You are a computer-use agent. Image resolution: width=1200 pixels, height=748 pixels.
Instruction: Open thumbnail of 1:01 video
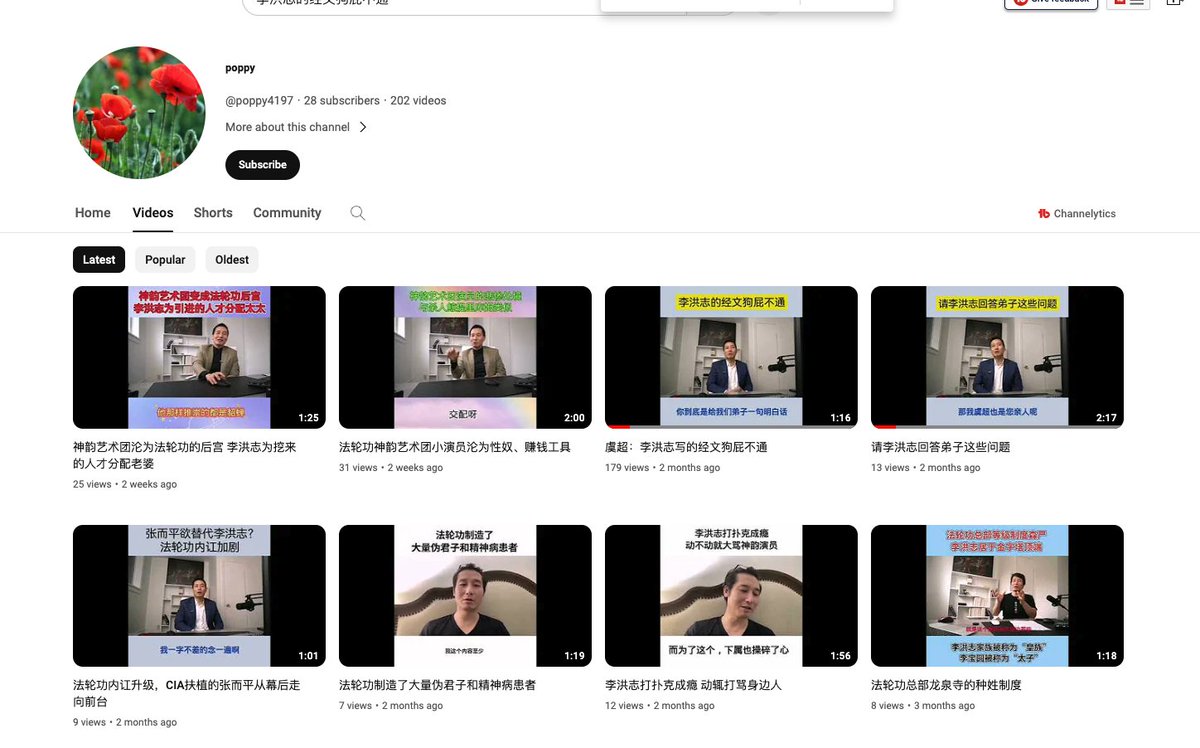tap(199, 596)
